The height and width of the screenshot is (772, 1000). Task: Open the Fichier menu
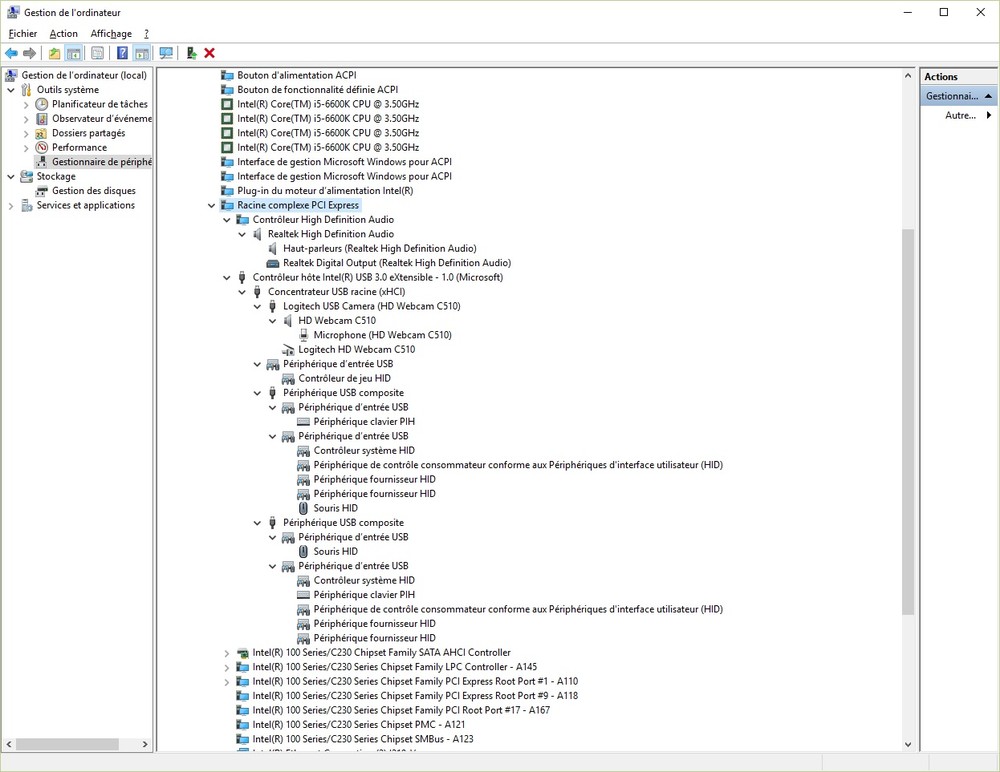point(23,34)
